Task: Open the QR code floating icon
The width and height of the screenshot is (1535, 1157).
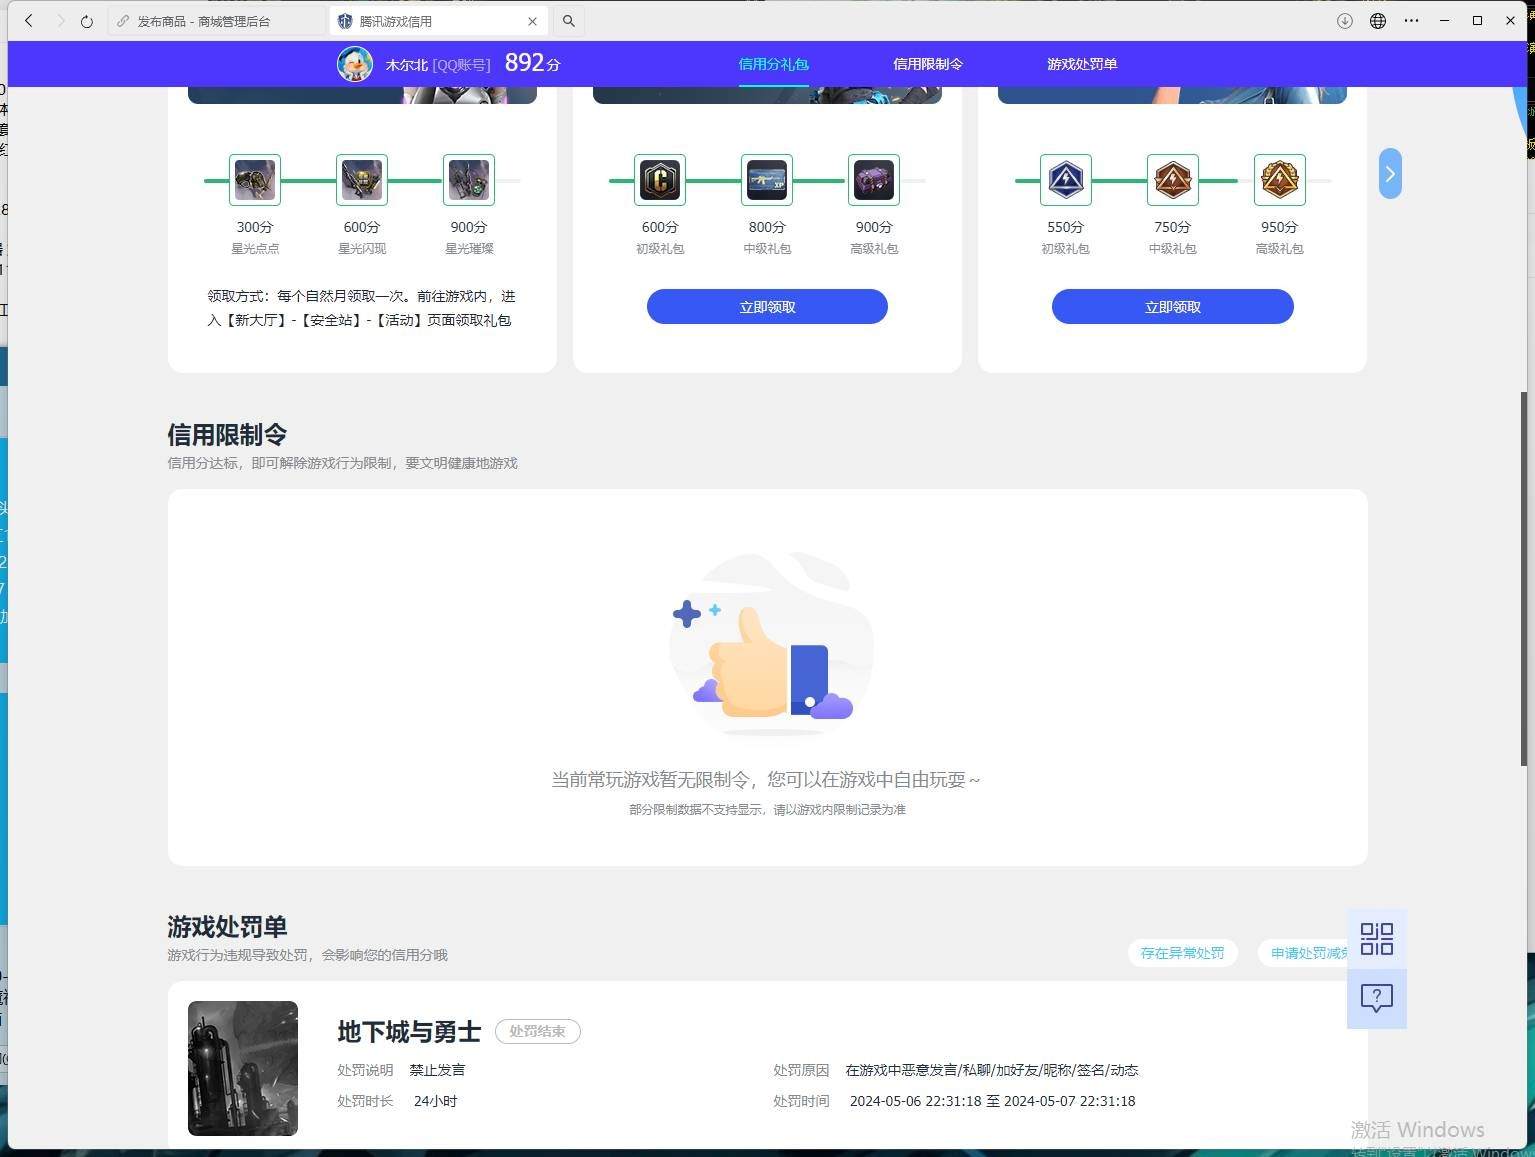Action: tap(1377, 939)
